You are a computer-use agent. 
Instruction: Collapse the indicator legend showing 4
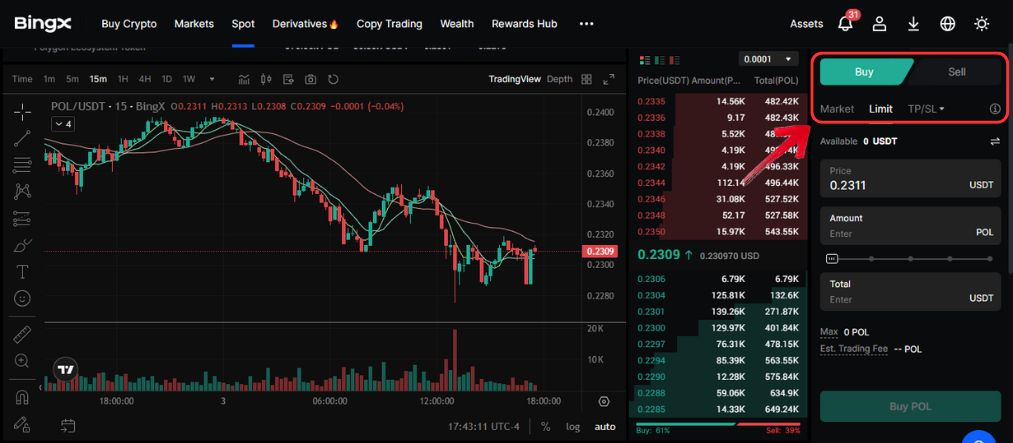pos(63,123)
